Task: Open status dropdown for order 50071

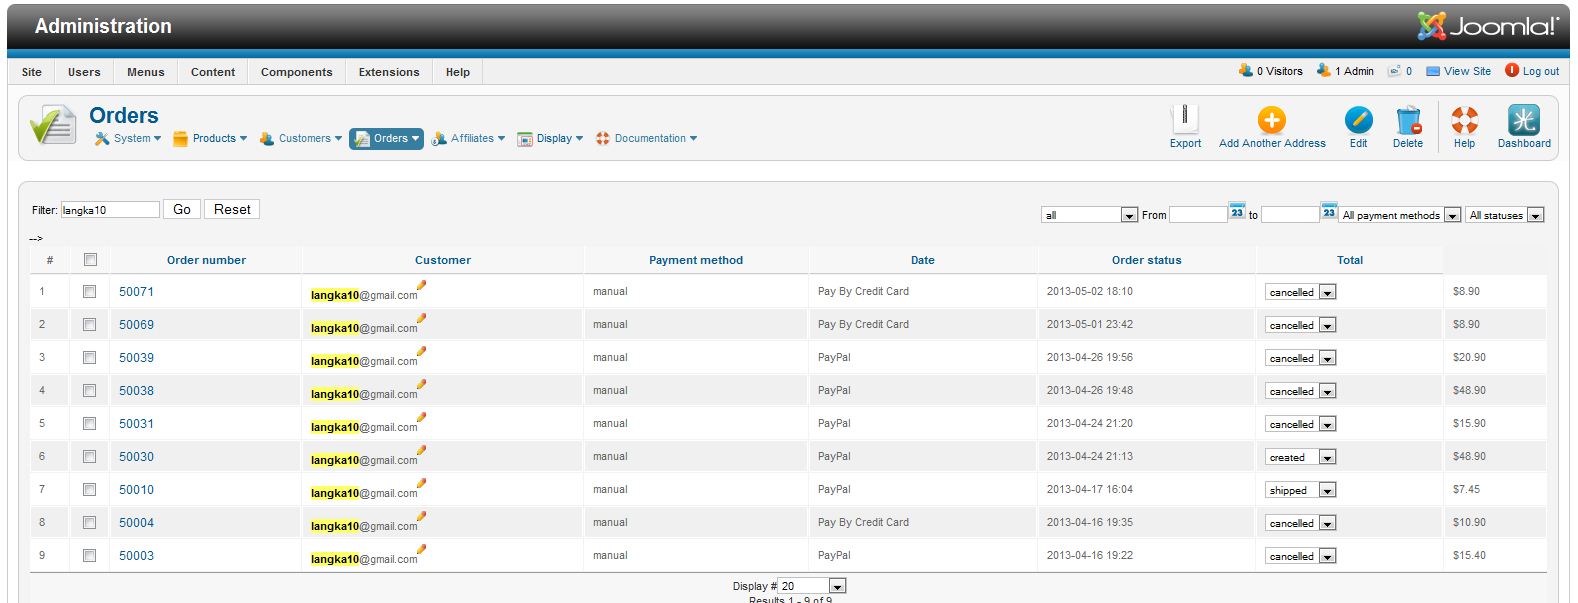Action: 1300,292
